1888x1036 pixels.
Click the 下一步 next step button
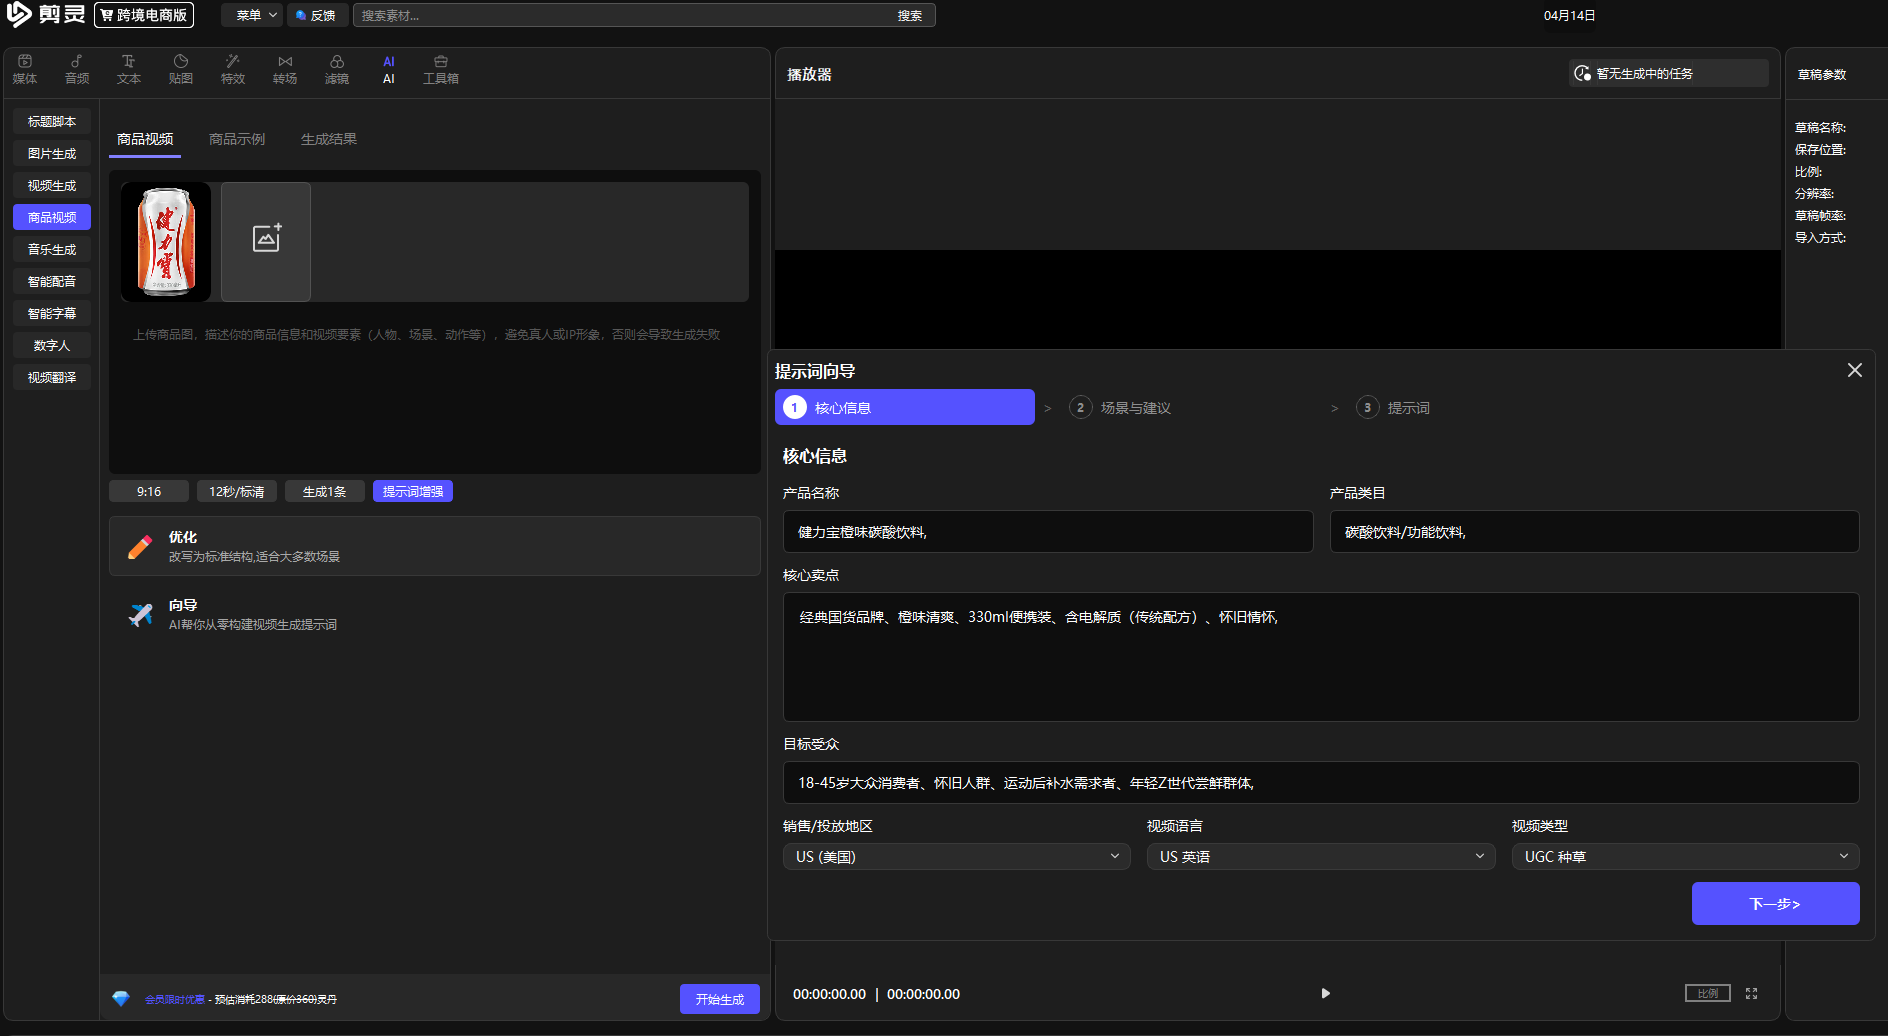click(x=1775, y=904)
